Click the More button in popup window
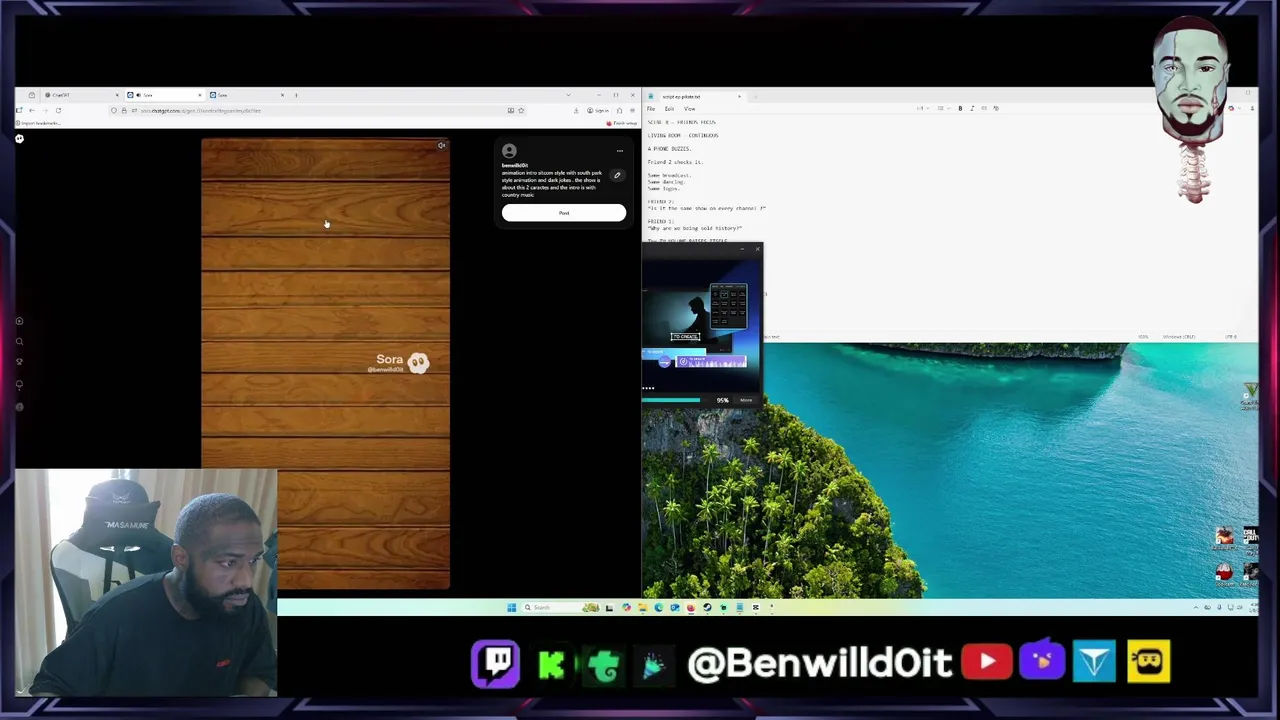The image size is (1280, 720). [x=746, y=400]
